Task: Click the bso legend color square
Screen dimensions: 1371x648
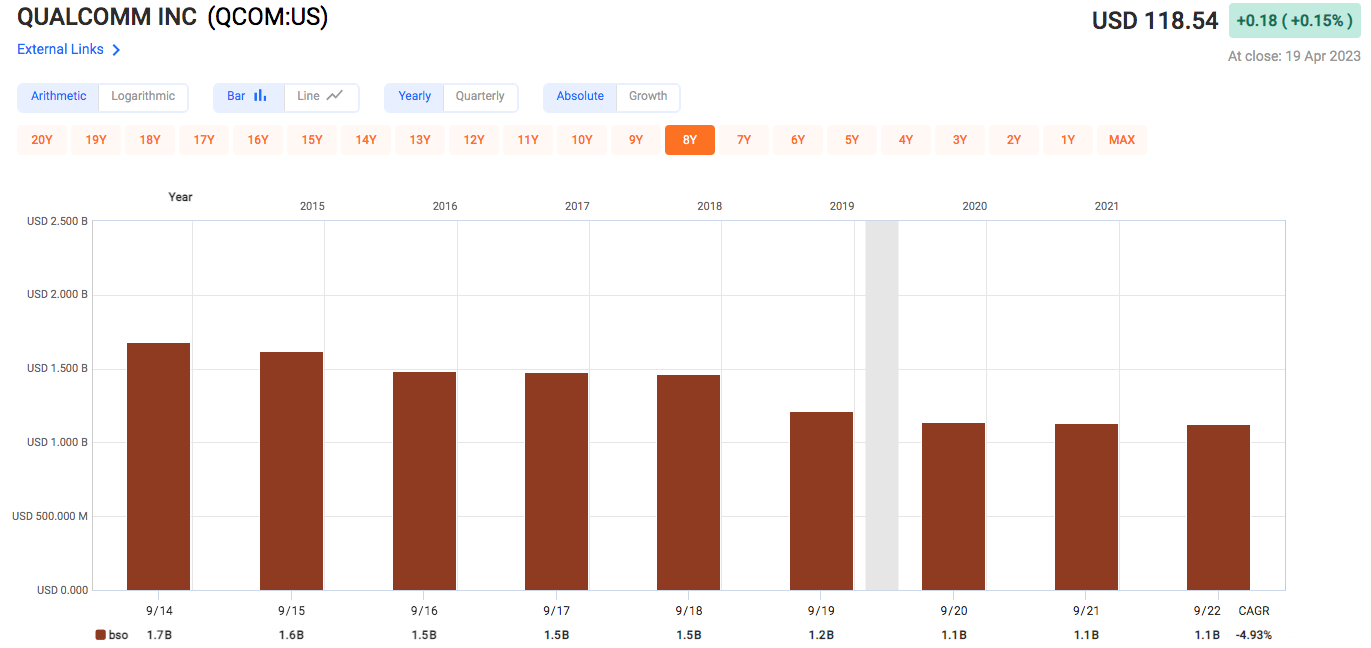Action: [97, 634]
